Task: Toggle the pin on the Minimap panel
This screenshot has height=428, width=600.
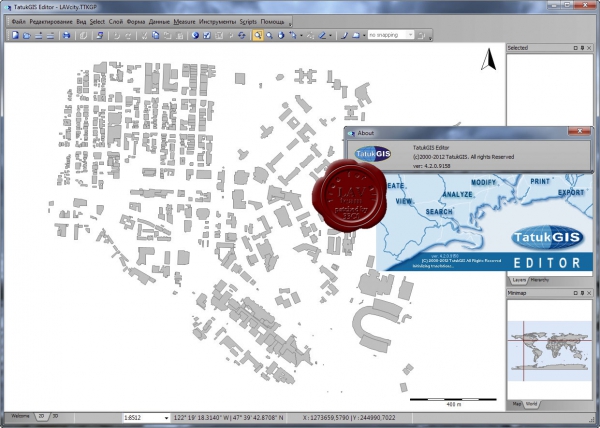Action: [x=582, y=293]
